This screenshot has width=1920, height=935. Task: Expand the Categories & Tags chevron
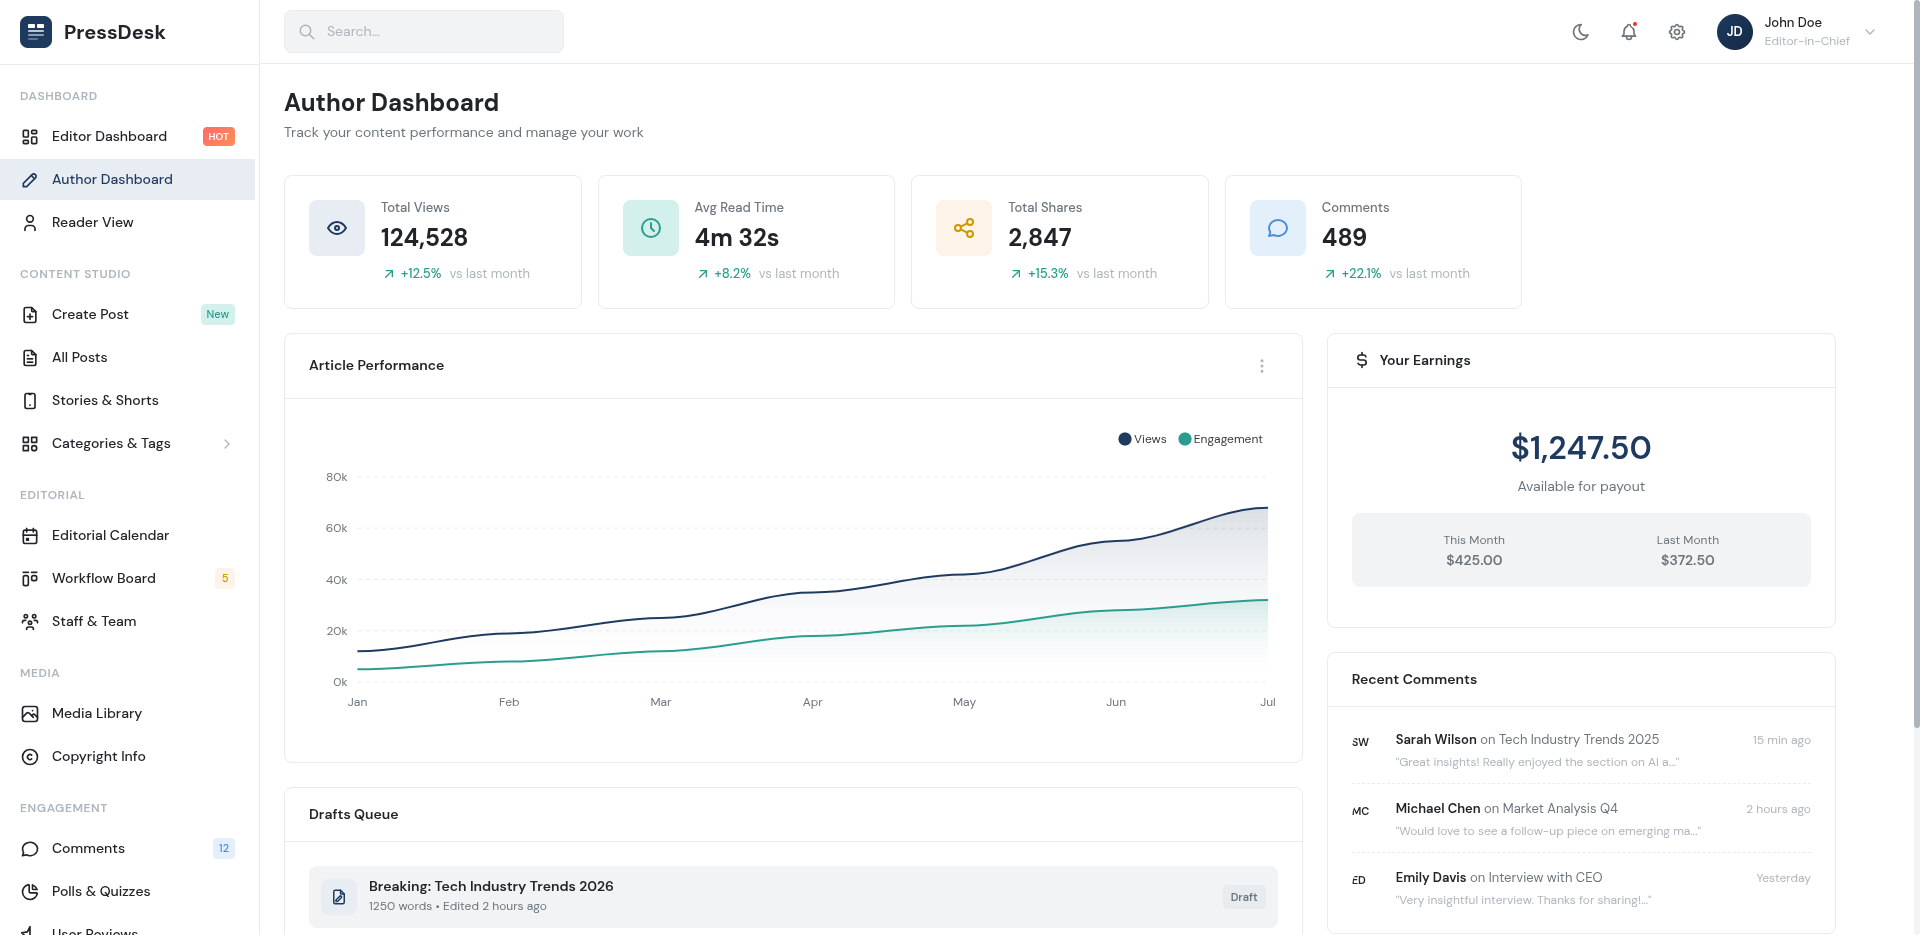pyautogui.click(x=228, y=443)
